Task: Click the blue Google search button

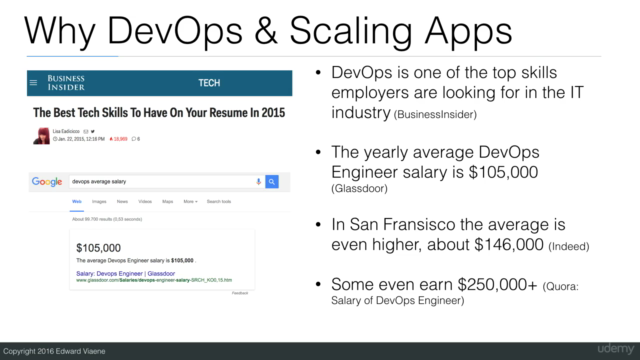Action: pyautogui.click(x=272, y=182)
